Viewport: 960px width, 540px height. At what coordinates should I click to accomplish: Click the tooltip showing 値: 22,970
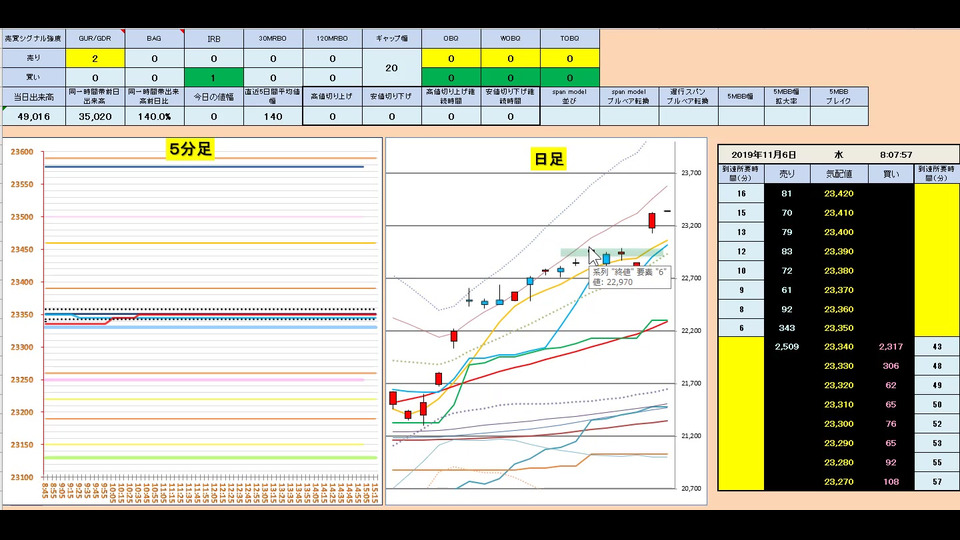[x=628, y=277]
